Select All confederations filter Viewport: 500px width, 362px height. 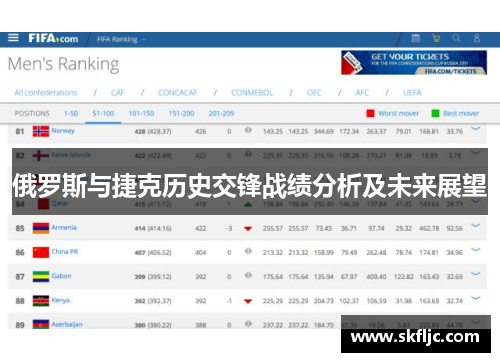coord(46,93)
